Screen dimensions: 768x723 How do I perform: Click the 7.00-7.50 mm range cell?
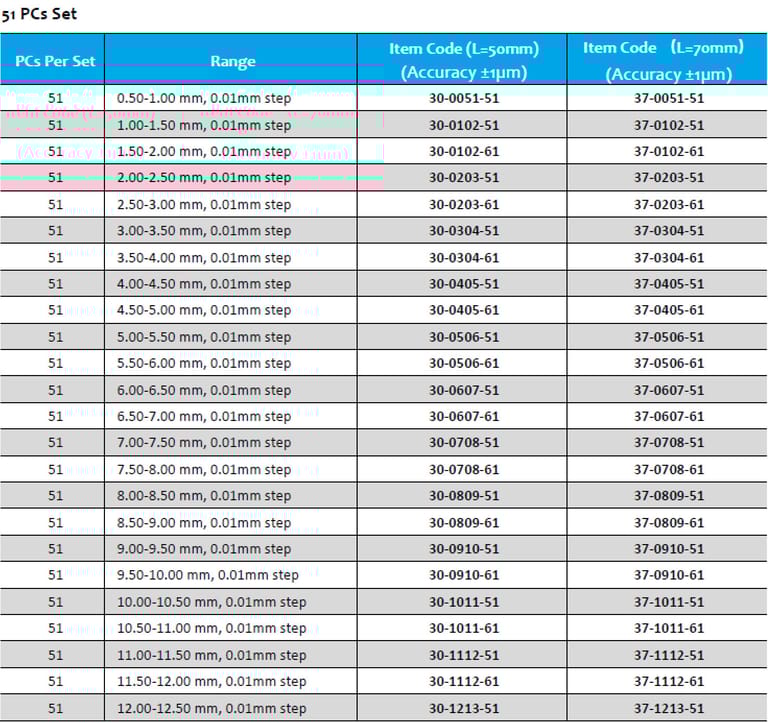click(x=204, y=443)
